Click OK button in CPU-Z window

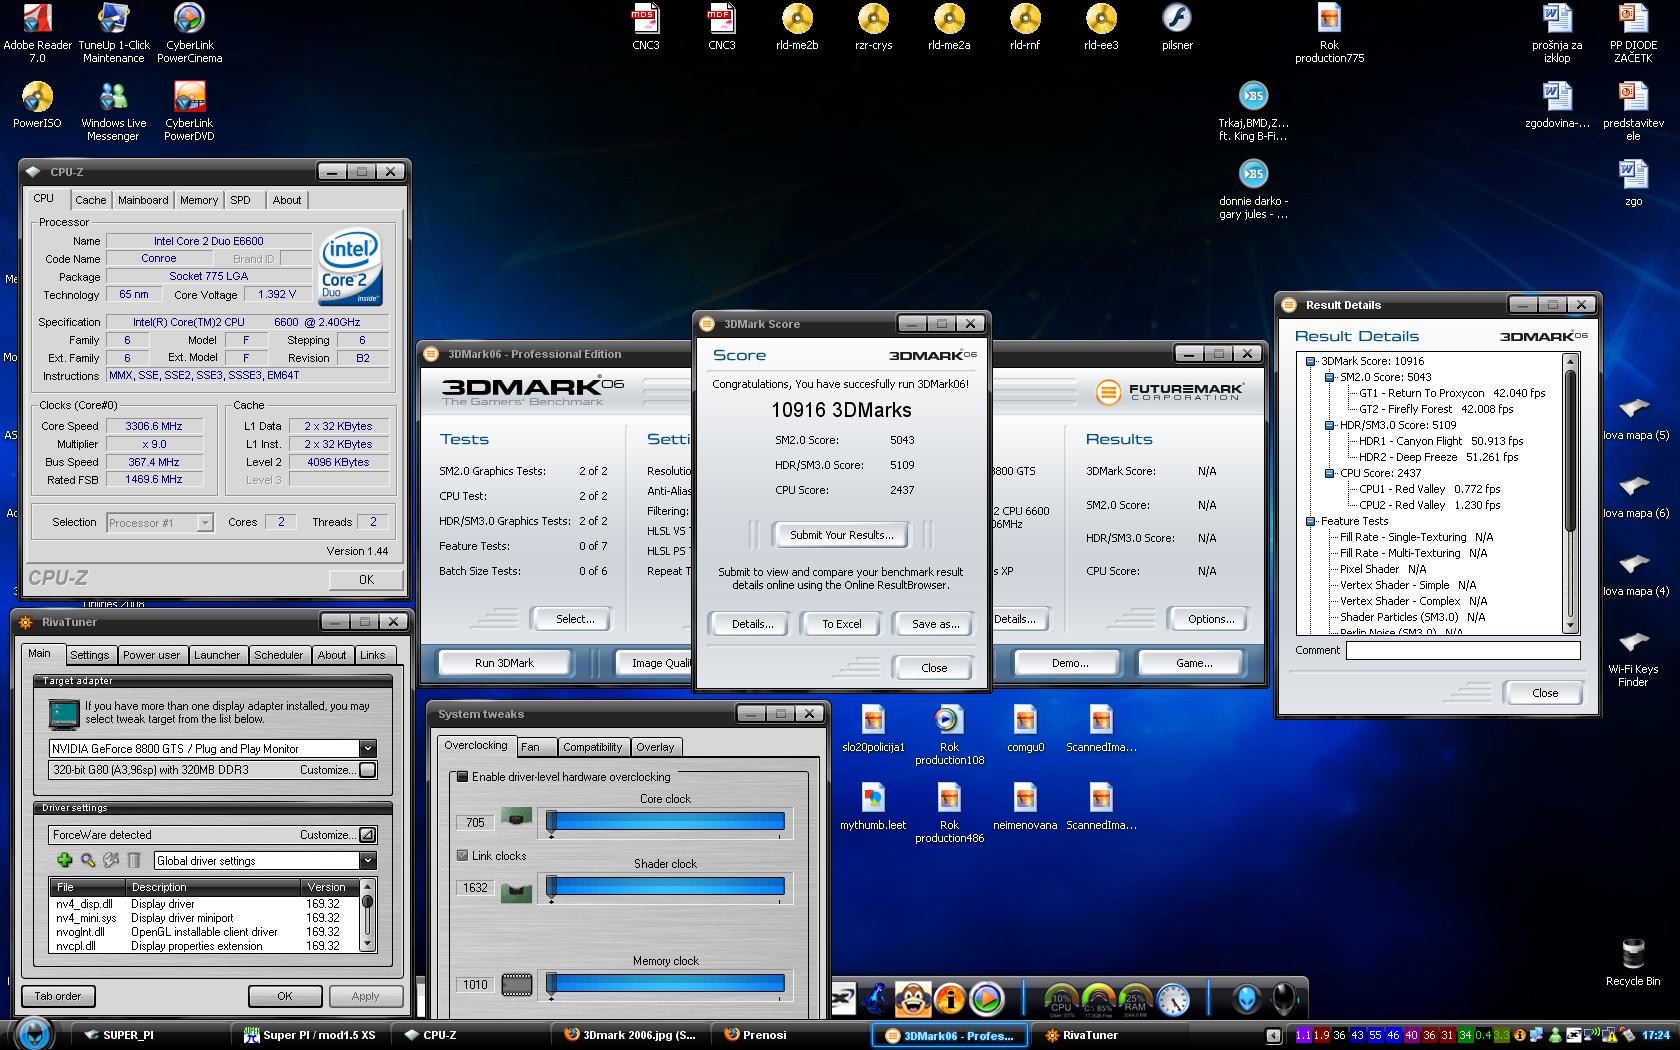coord(366,579)
